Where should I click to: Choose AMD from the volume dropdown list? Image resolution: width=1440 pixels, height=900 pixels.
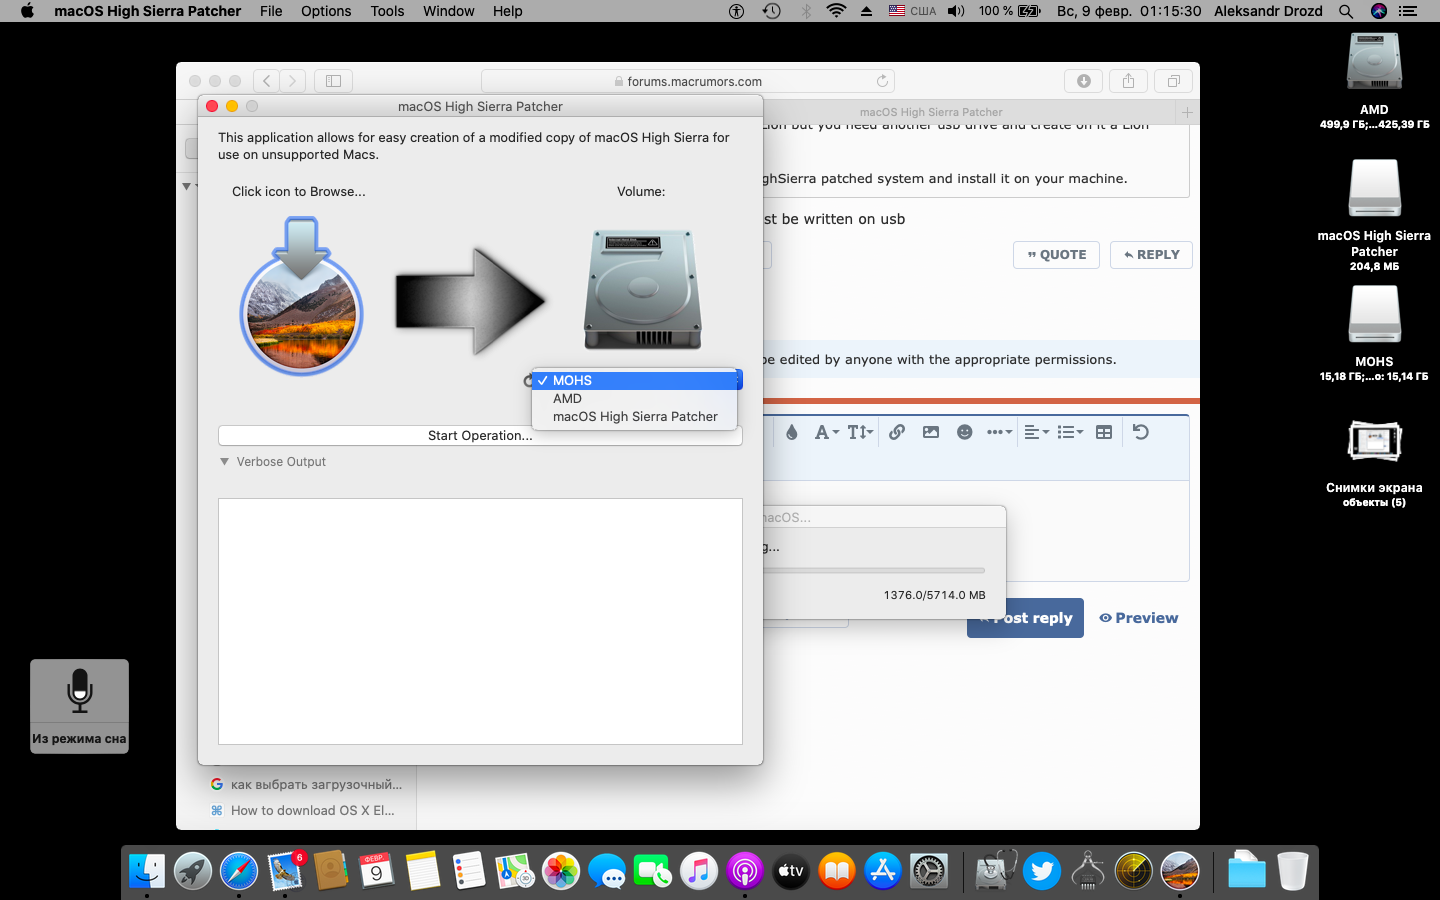tap(636, 398)
